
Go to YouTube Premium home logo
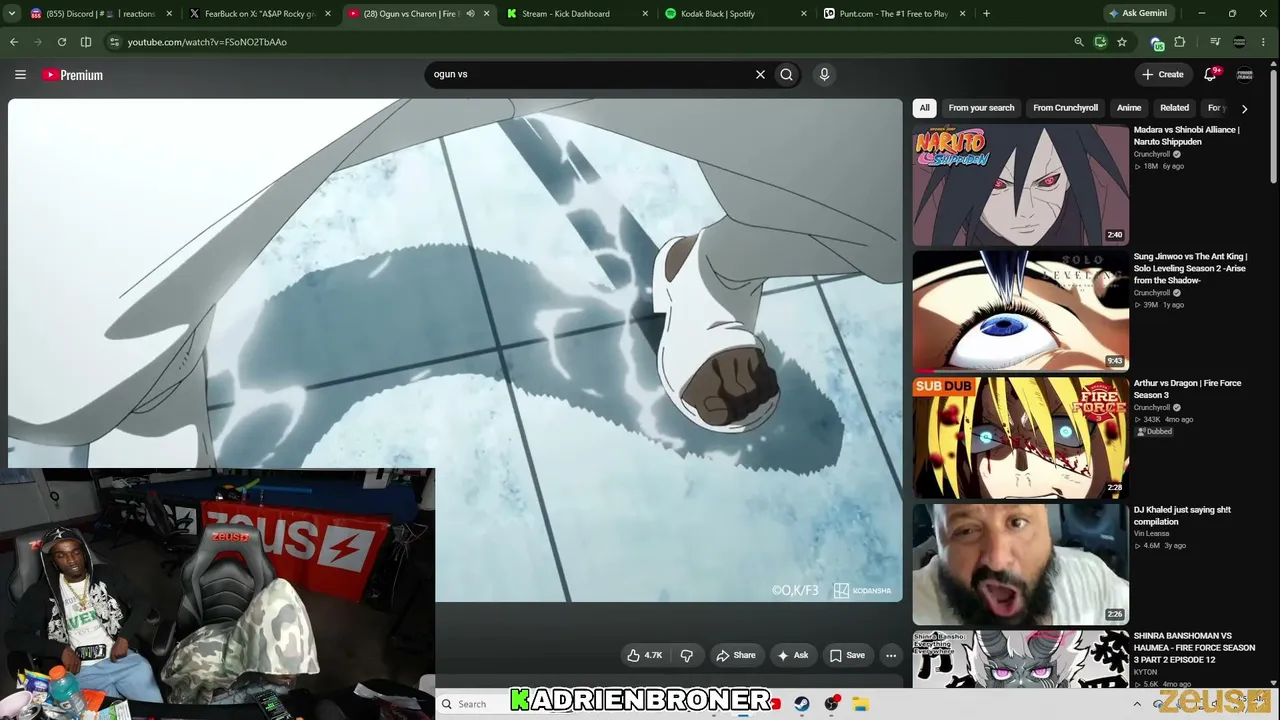tap(72, 75)
